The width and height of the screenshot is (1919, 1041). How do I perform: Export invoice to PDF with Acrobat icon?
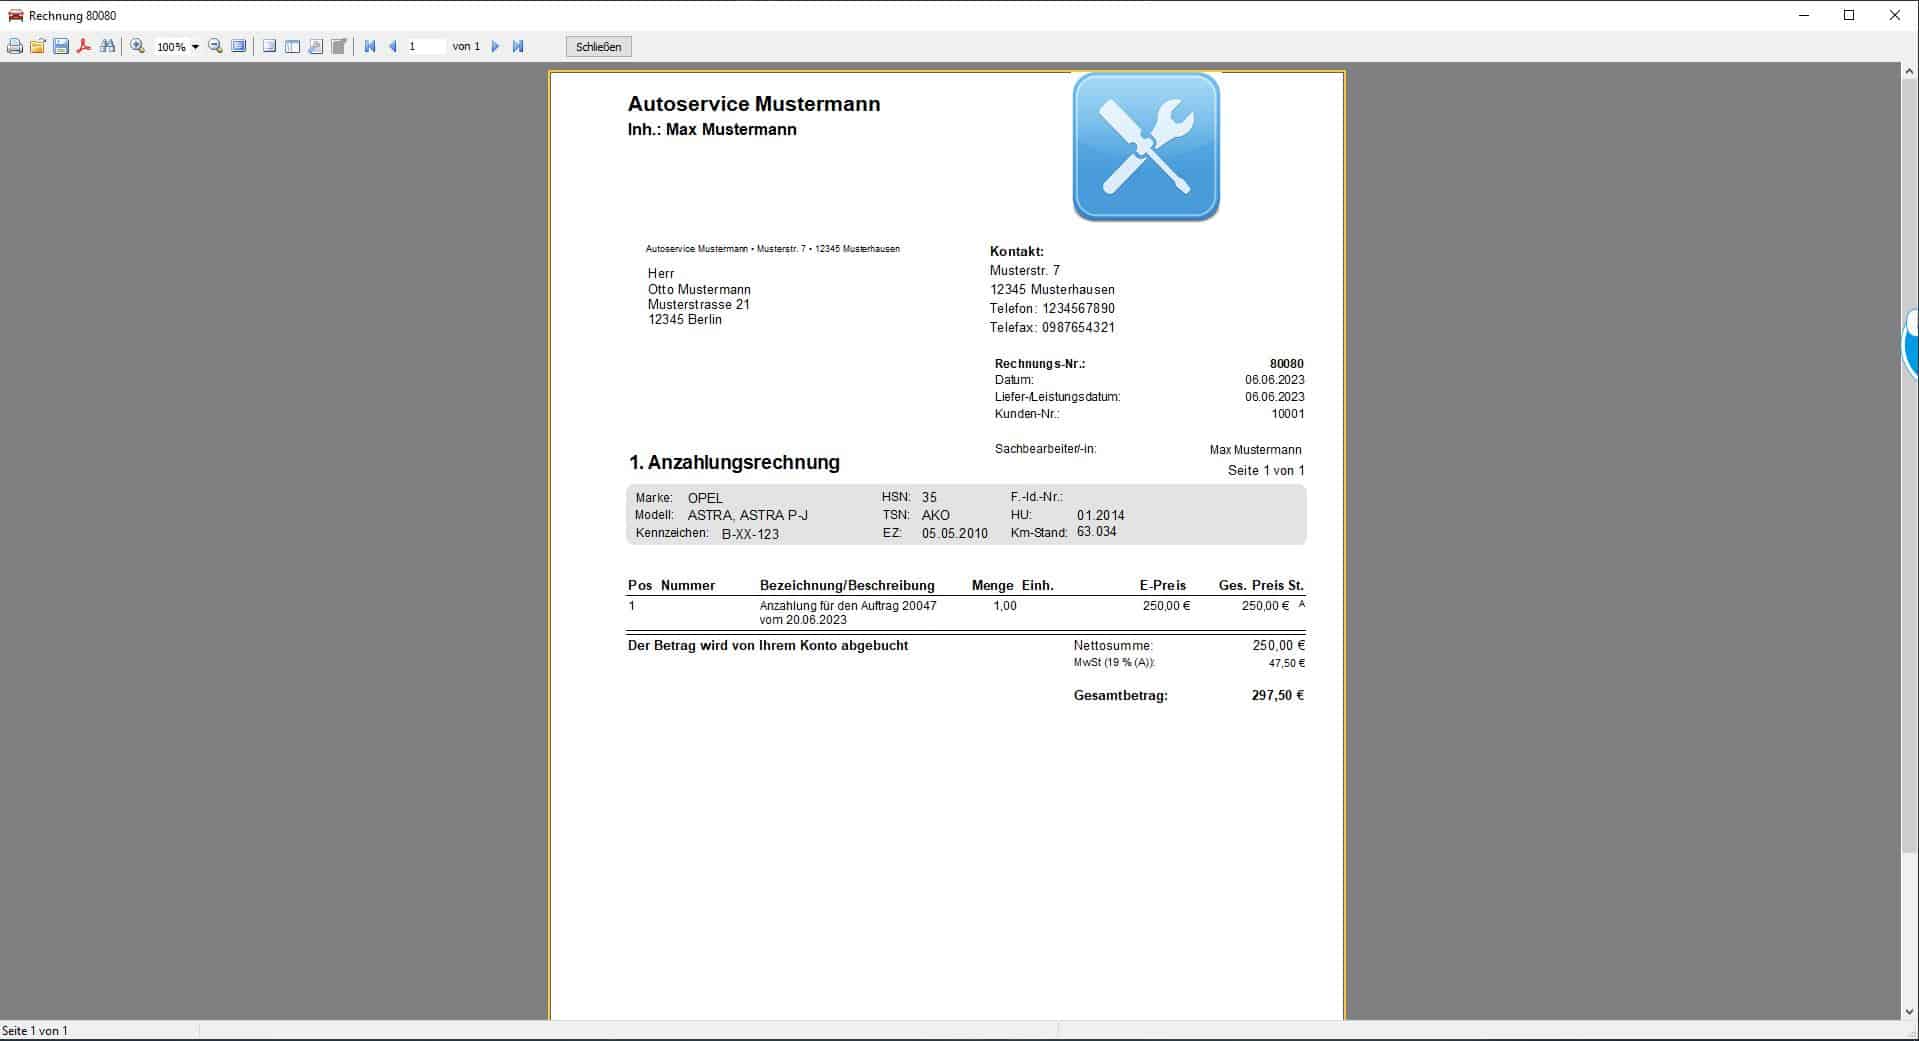84,46
